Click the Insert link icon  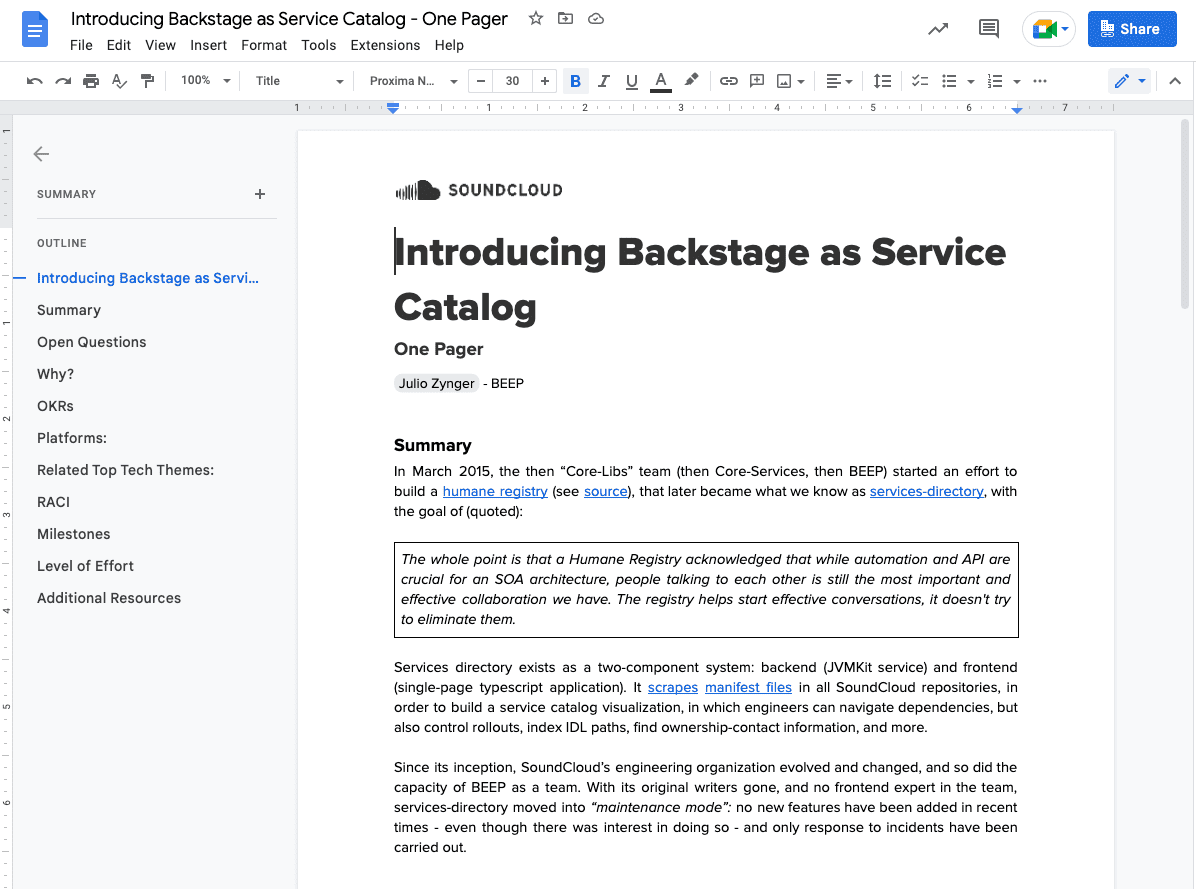pos(729,81)
